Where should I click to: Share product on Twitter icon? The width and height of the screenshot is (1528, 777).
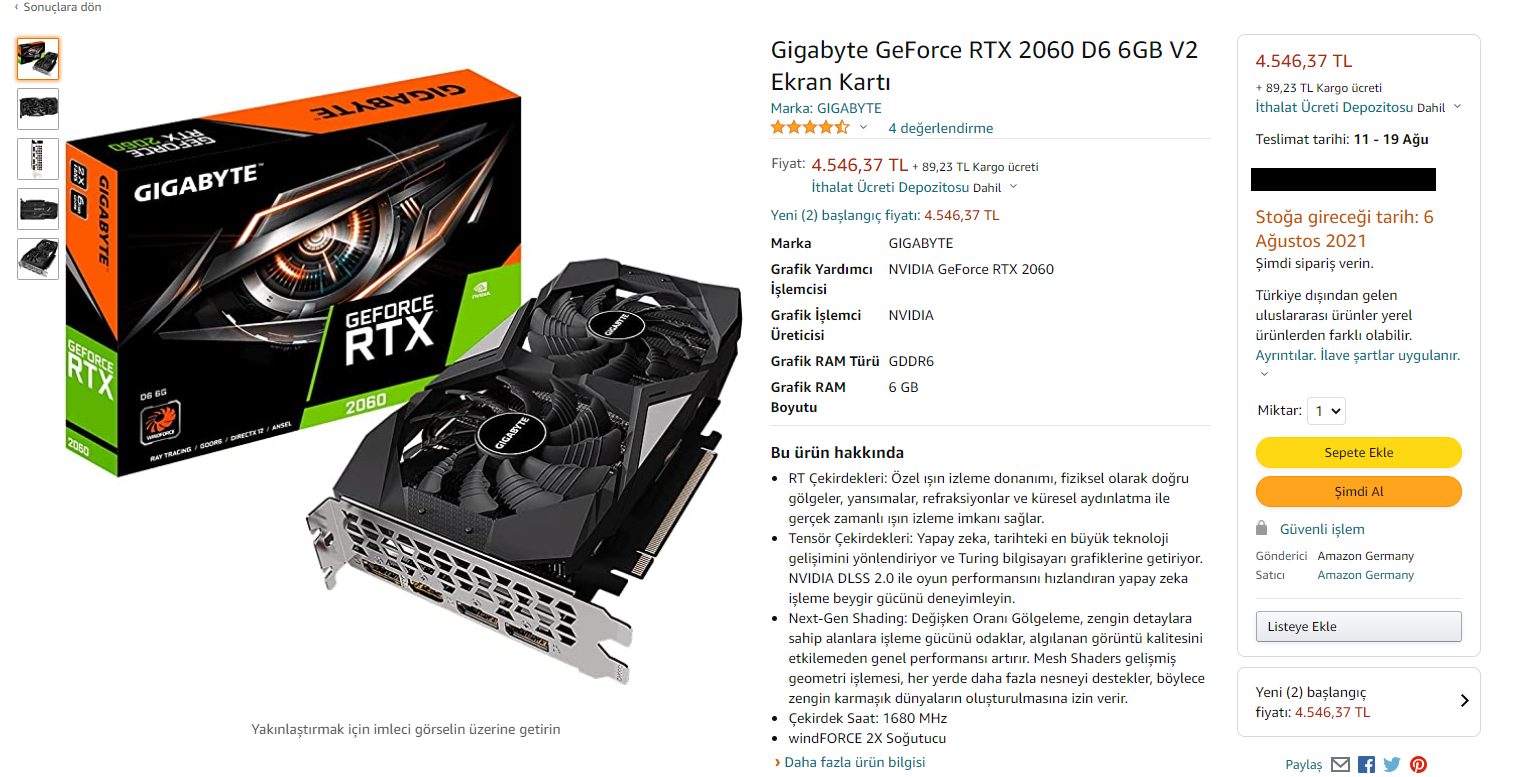[x=1392, y=765]
